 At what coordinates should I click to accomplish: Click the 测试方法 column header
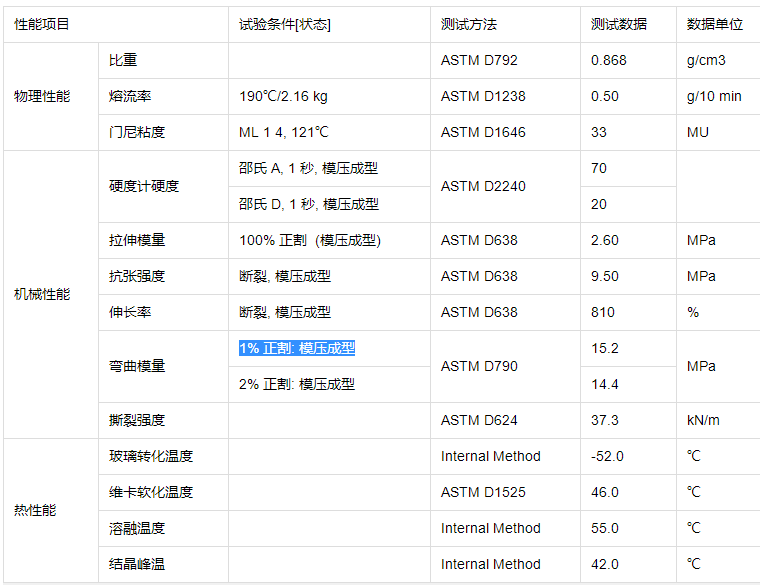pos(468,24)
